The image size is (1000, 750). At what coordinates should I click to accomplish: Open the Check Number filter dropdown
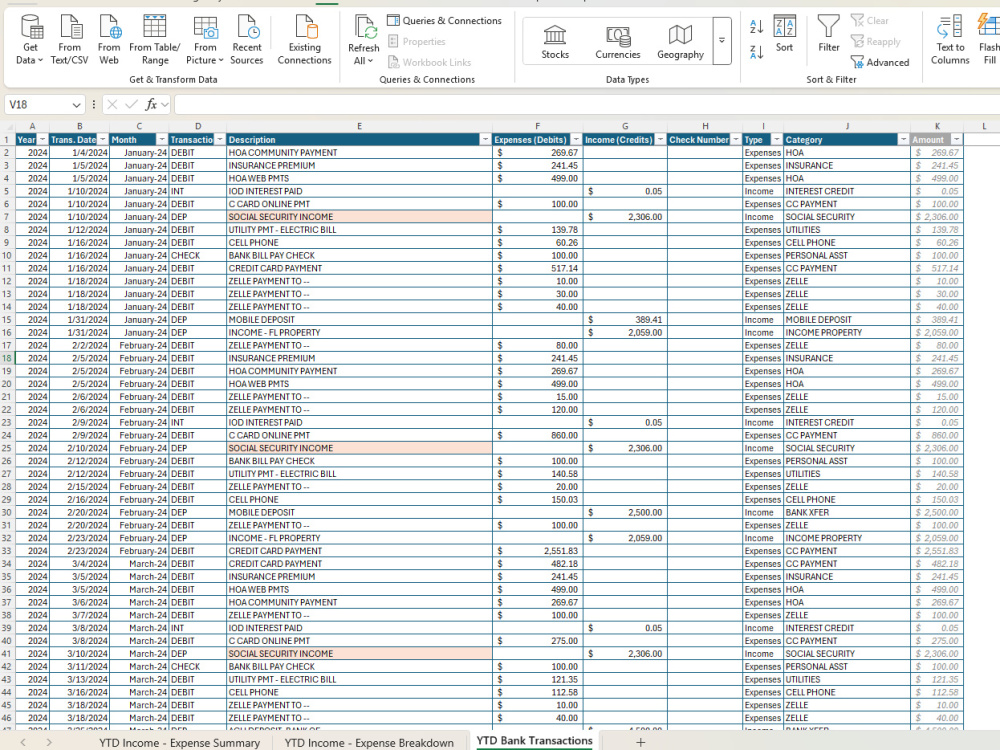pyautogui.click(x=736, y=140)
